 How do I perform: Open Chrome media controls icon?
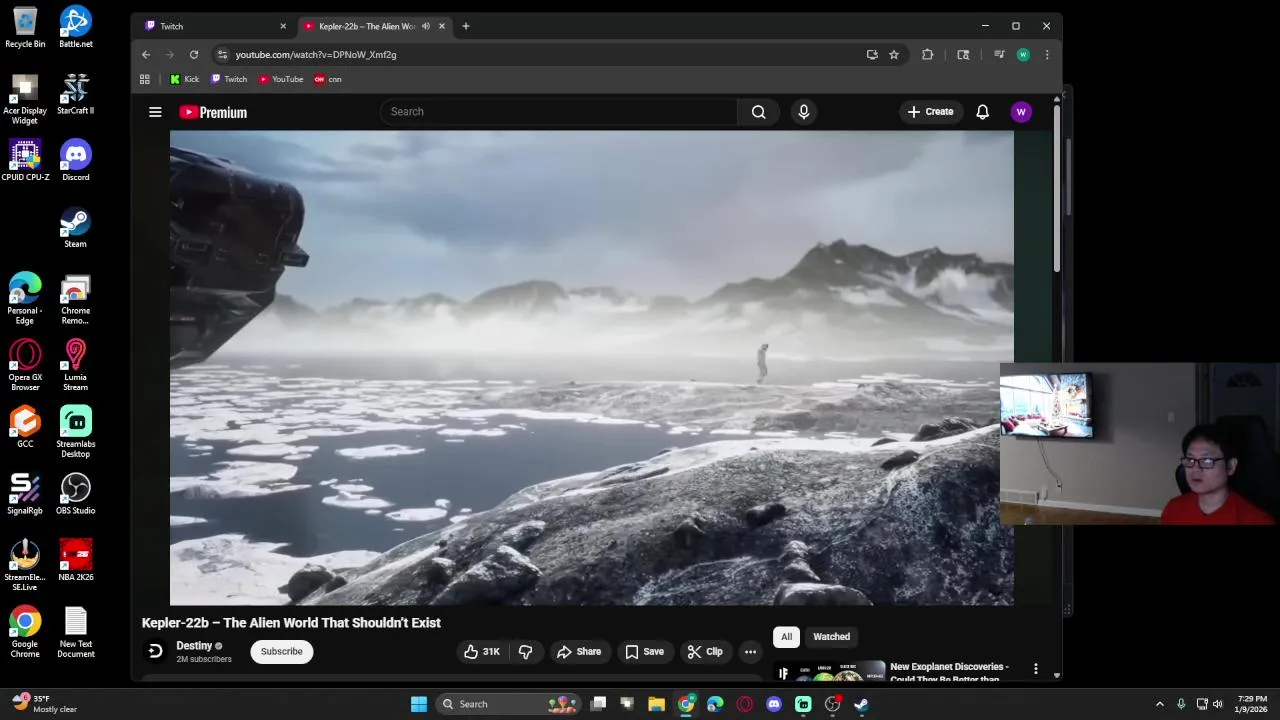(x=998, y=55)
